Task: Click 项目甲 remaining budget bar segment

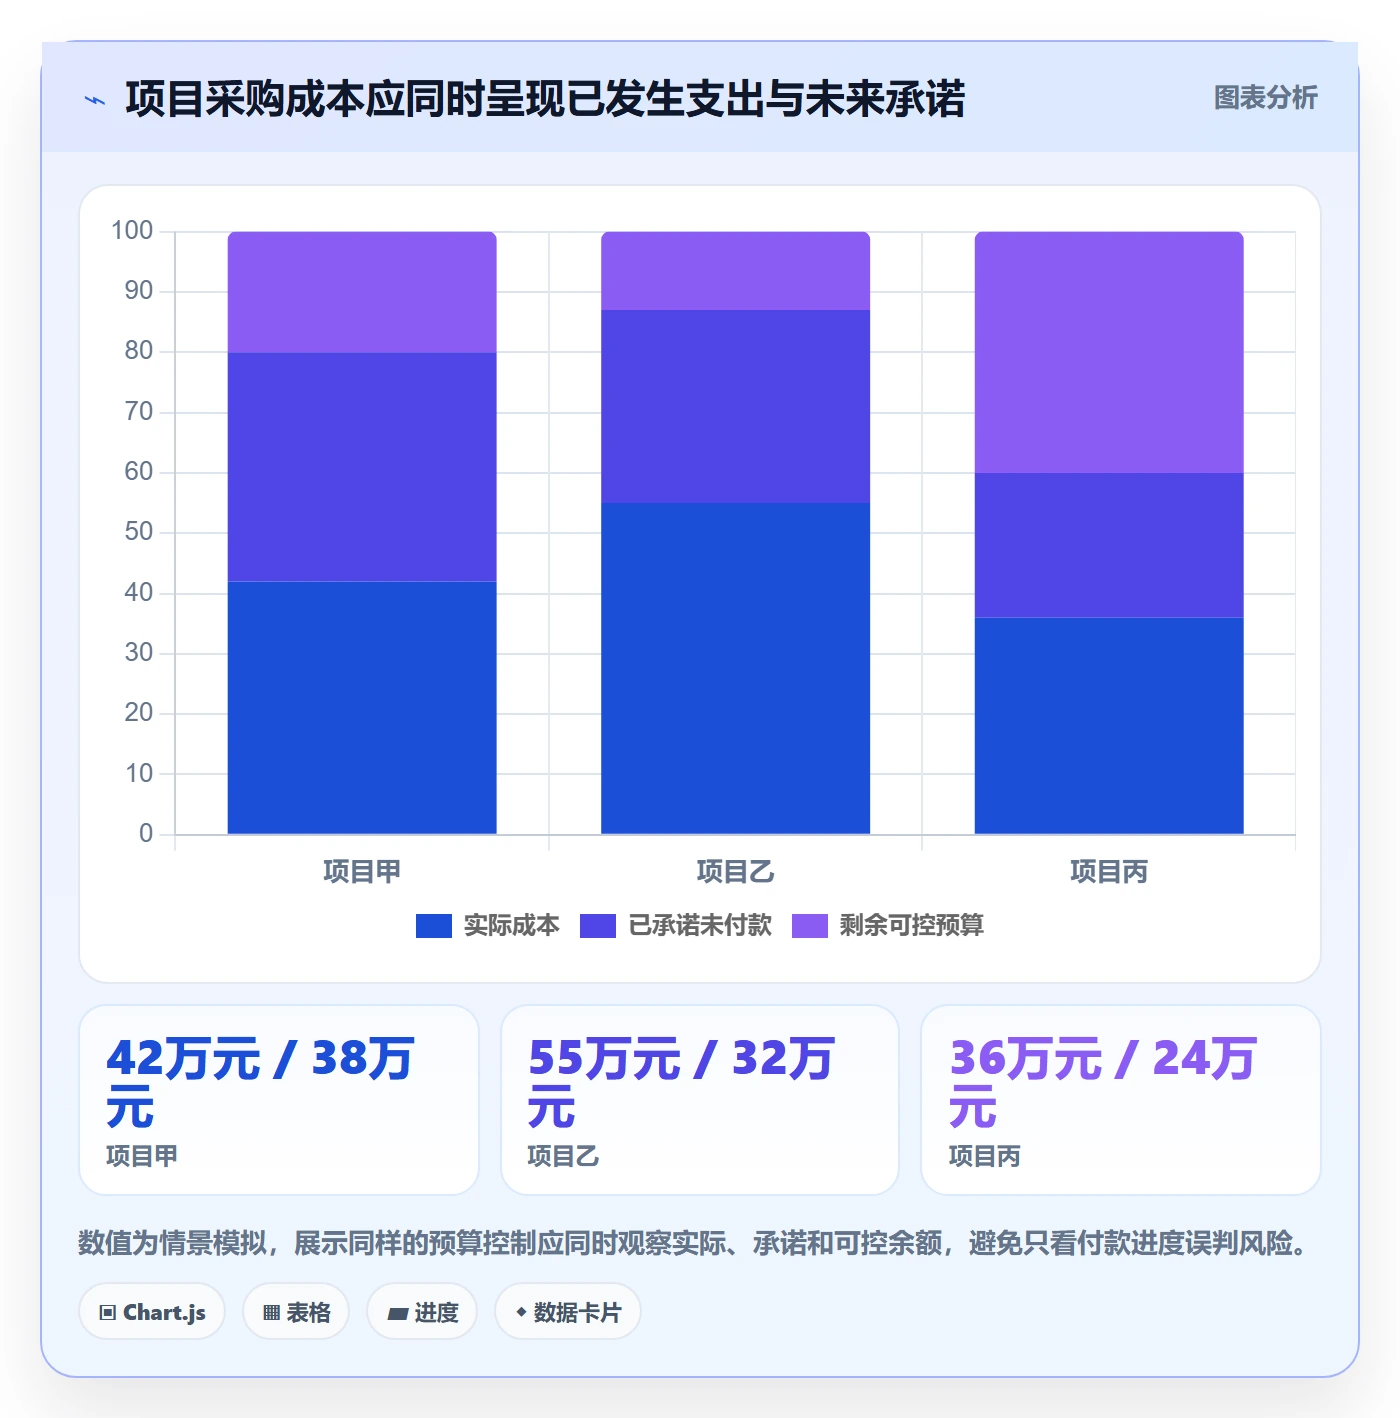Action: click(362, 292)
